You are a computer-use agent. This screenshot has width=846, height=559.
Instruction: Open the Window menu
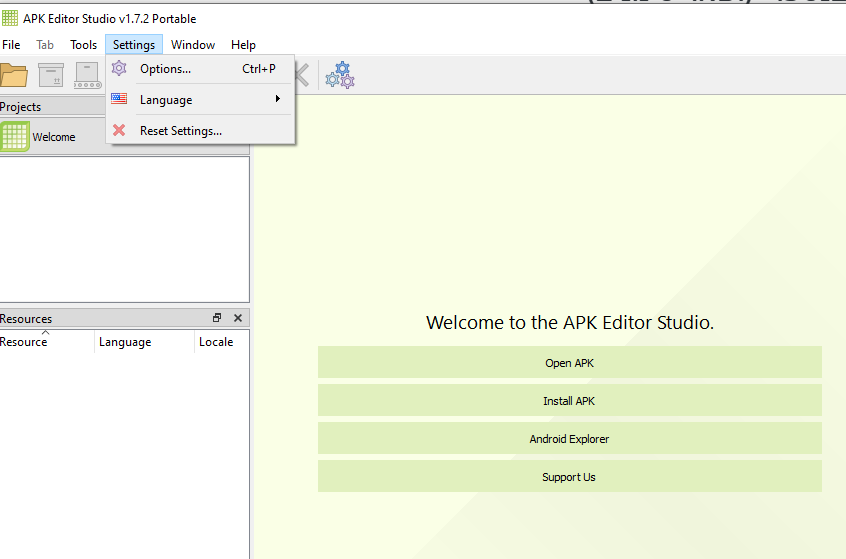(193, 45)
